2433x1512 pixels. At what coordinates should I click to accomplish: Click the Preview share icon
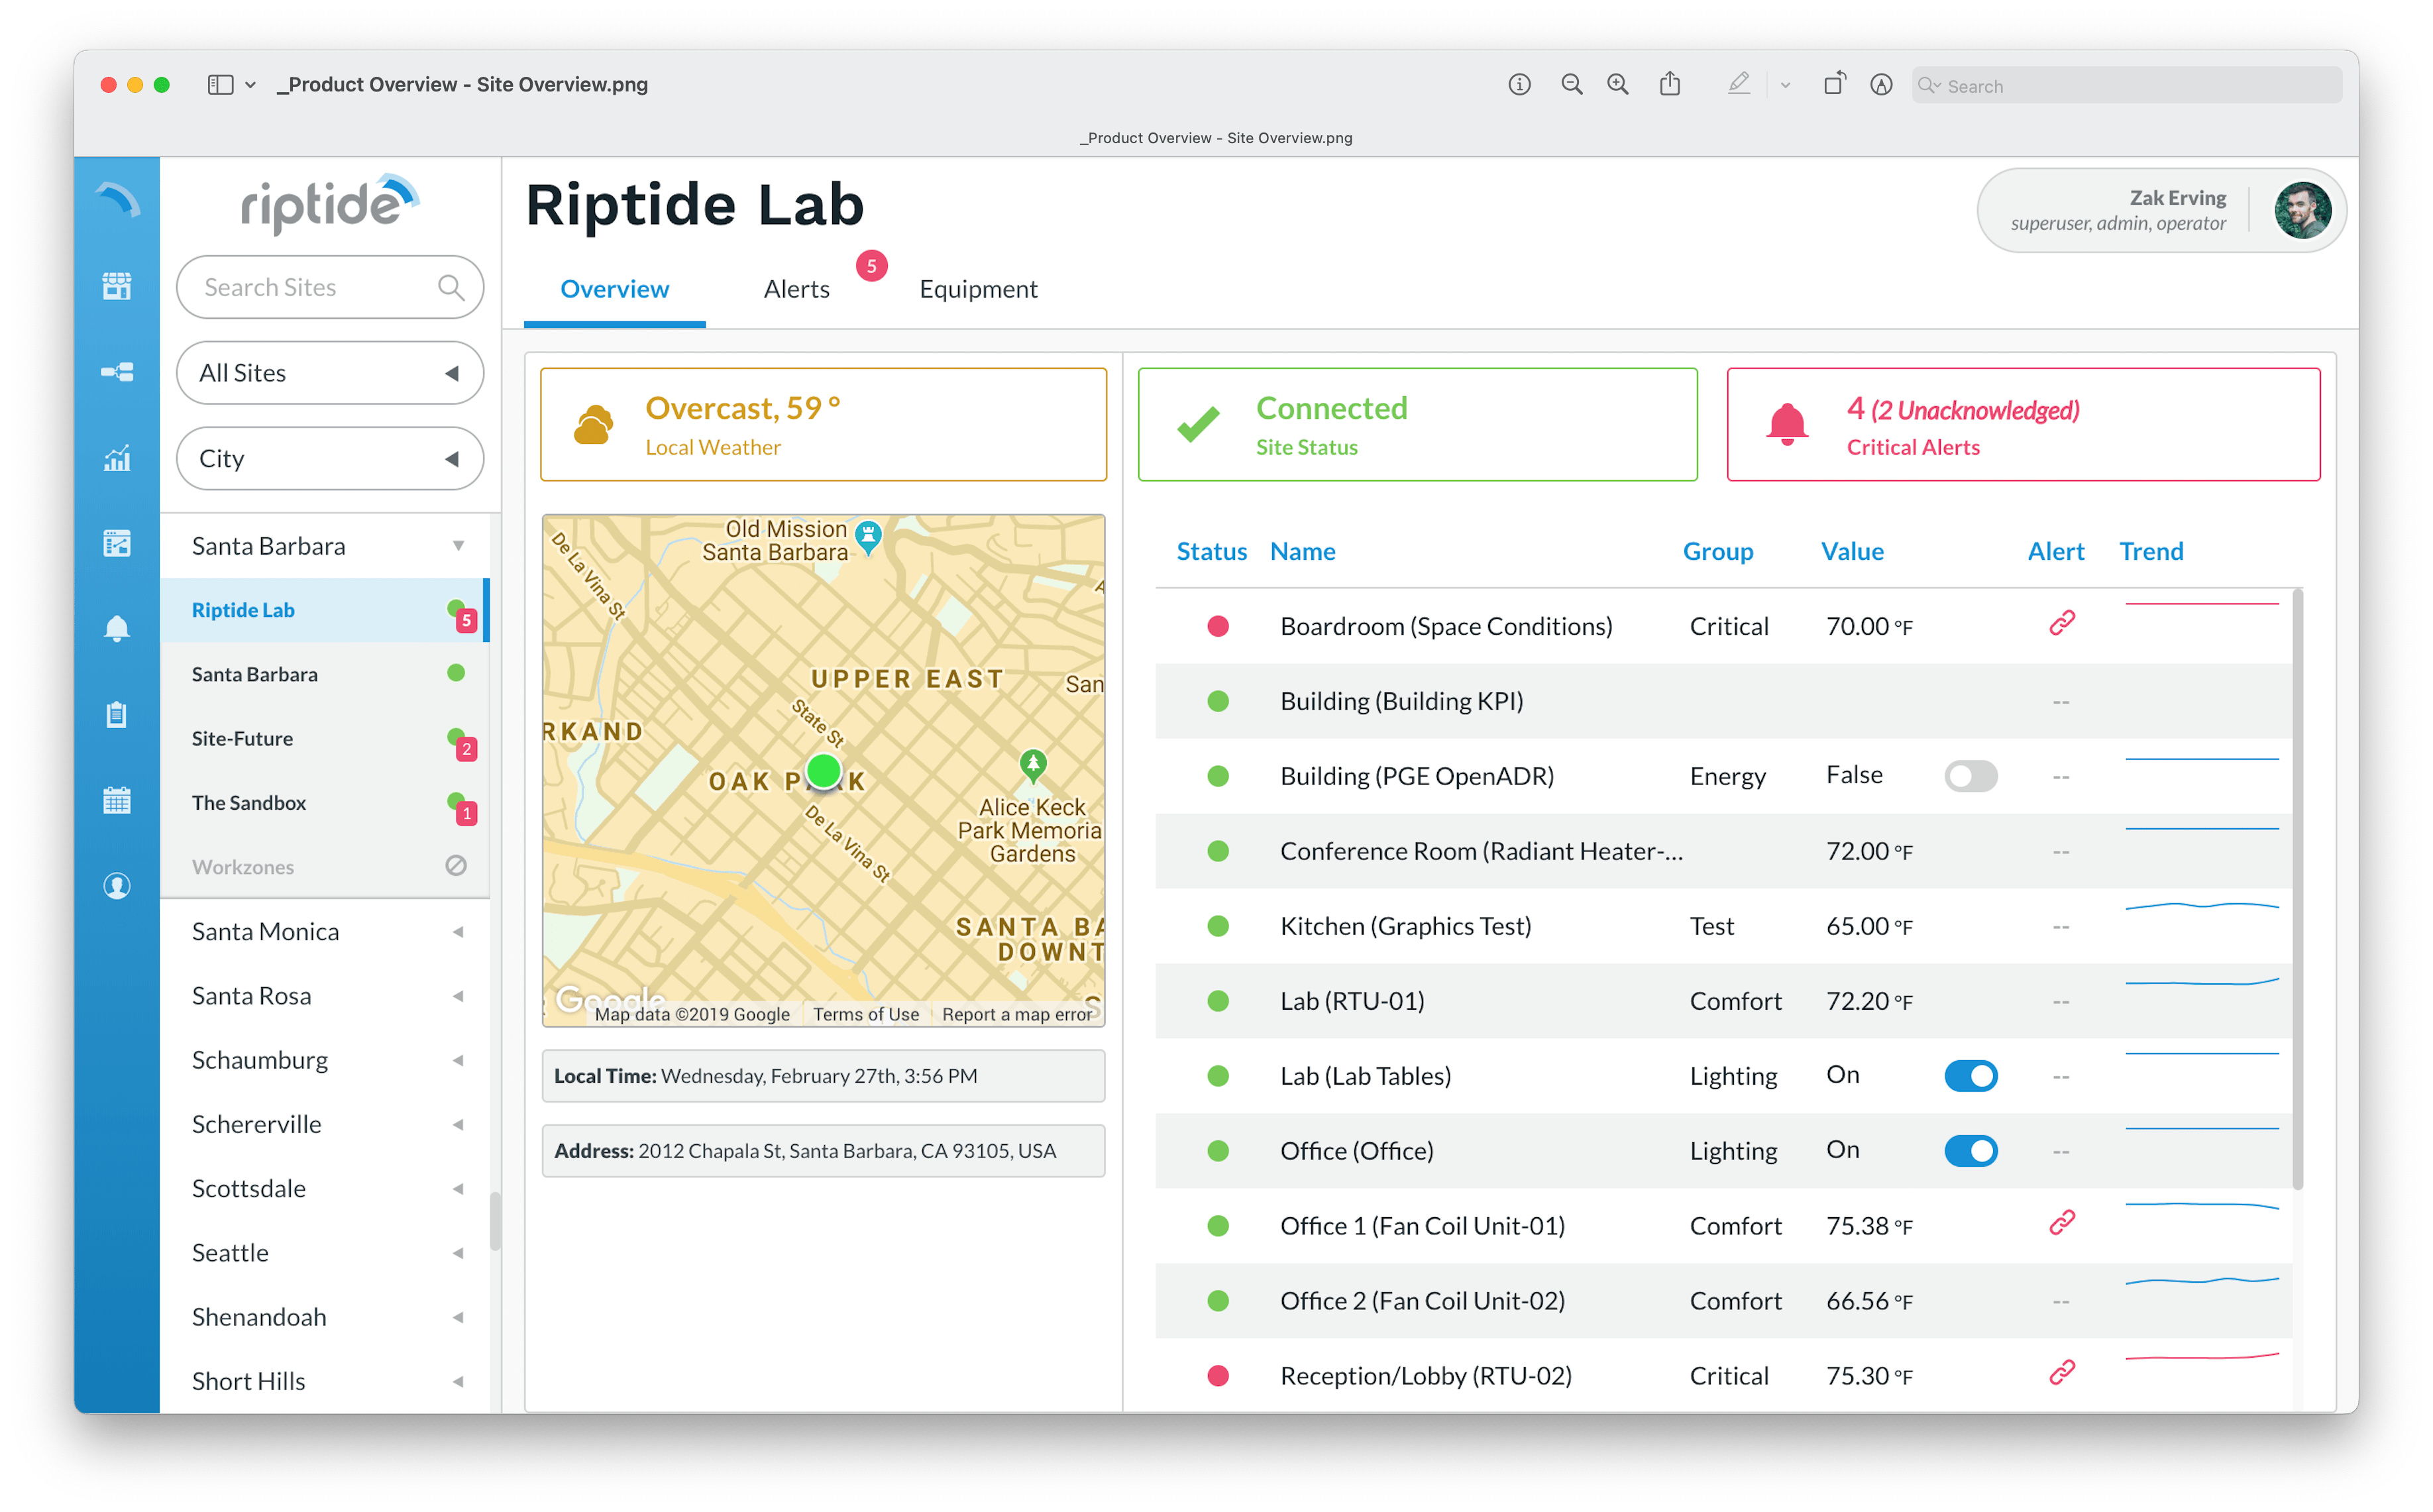coord(1670,85)
